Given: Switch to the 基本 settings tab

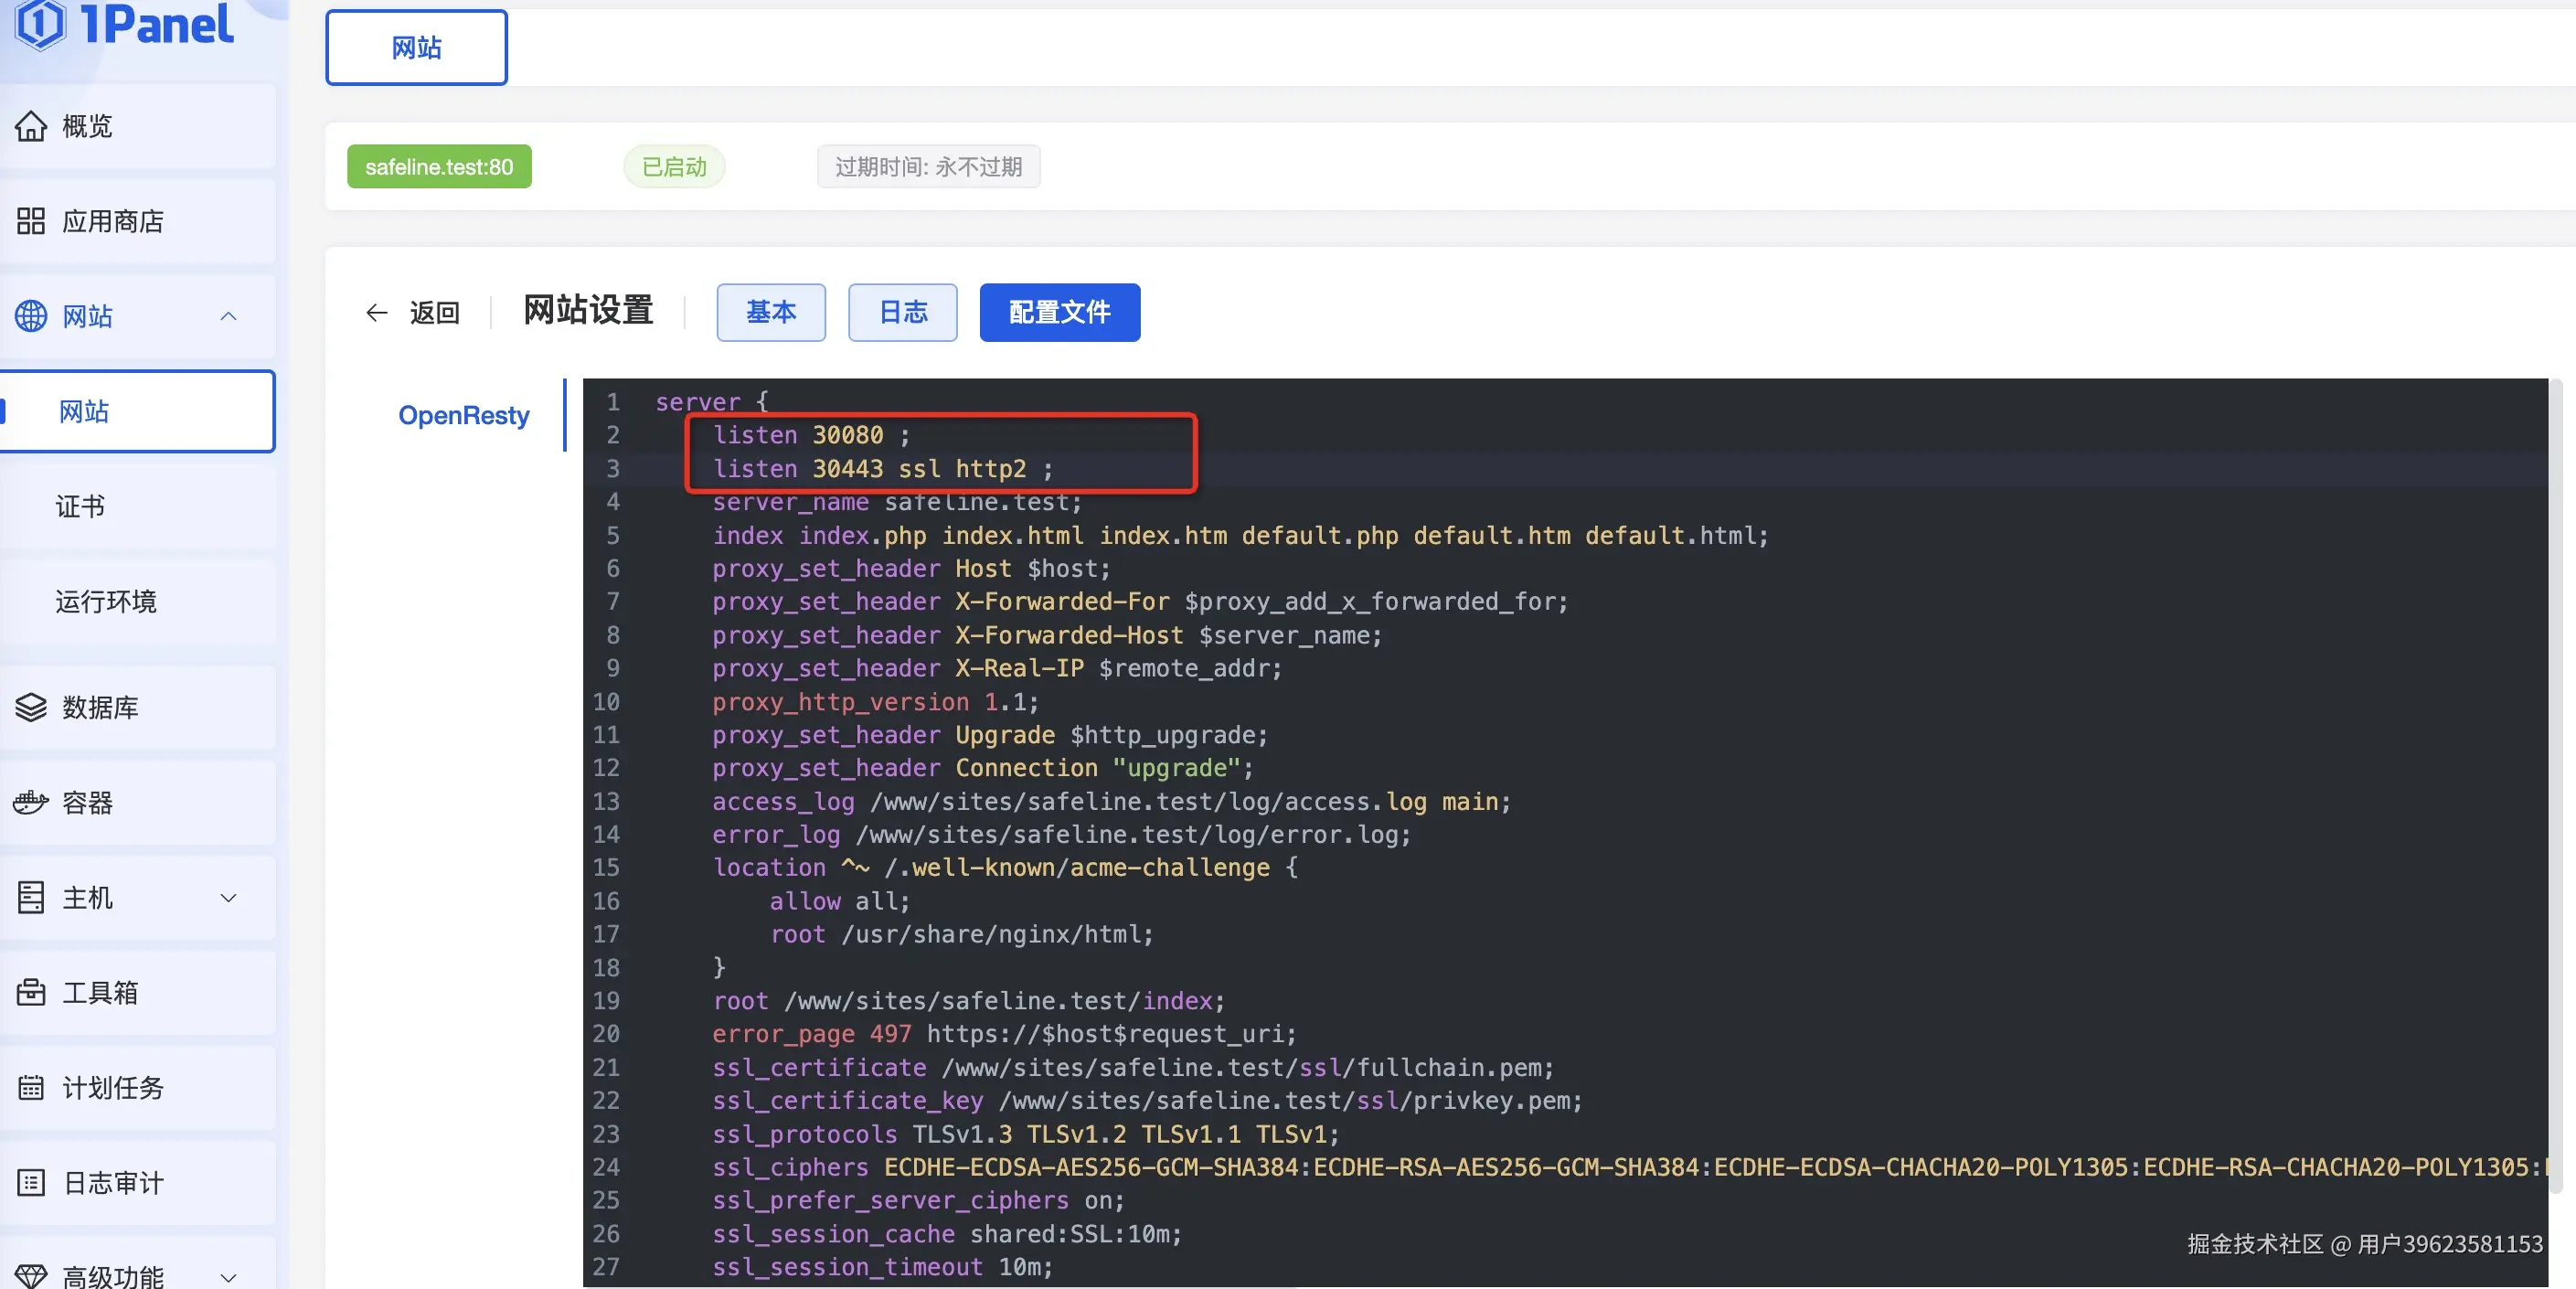Looking at the screenshot, I should click(770, 312).
